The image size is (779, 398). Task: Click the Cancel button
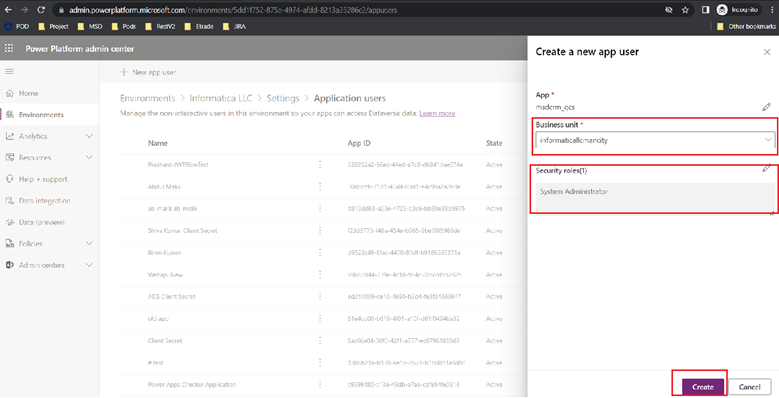click(749, 387)
